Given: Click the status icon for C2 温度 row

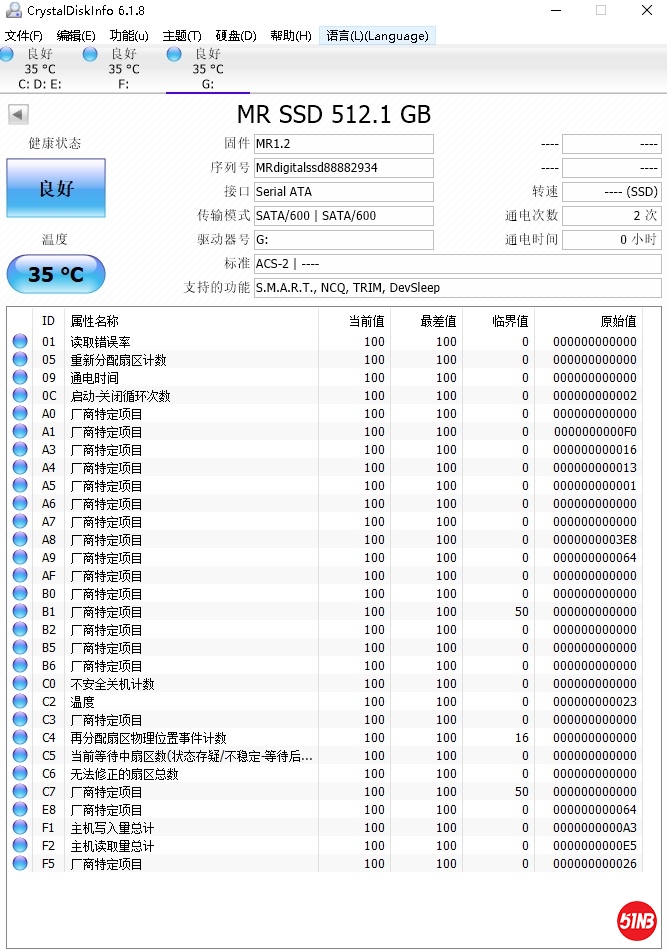Looking at the screenshot, I should tap(20, 702).
